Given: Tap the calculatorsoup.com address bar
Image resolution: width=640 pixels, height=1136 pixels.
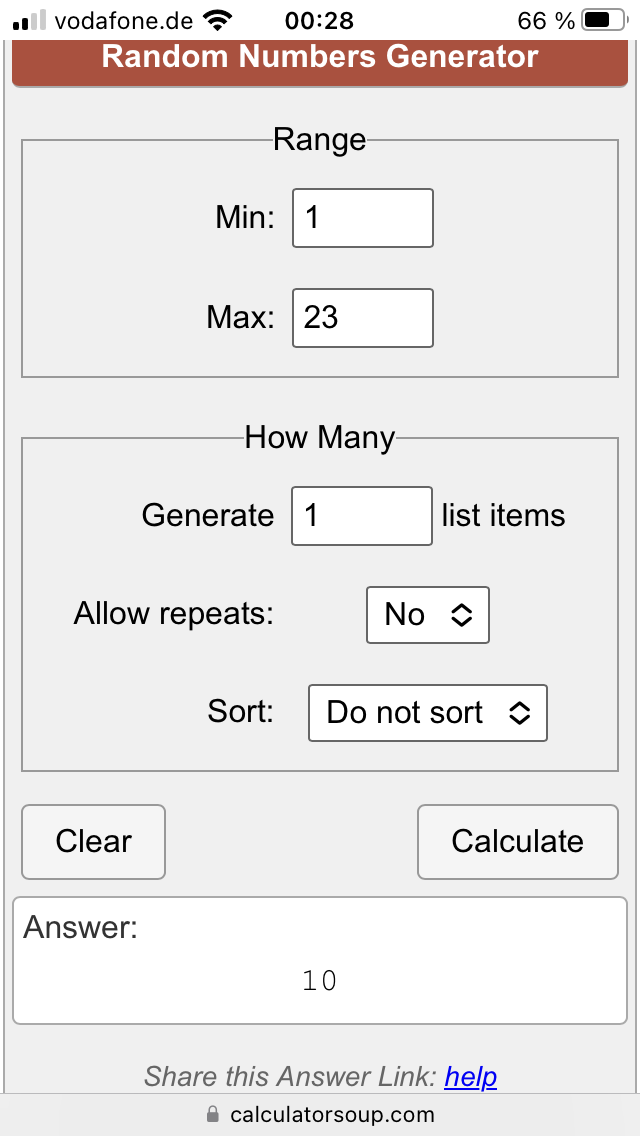Looking at the screenshot, I should [320, 1114].
